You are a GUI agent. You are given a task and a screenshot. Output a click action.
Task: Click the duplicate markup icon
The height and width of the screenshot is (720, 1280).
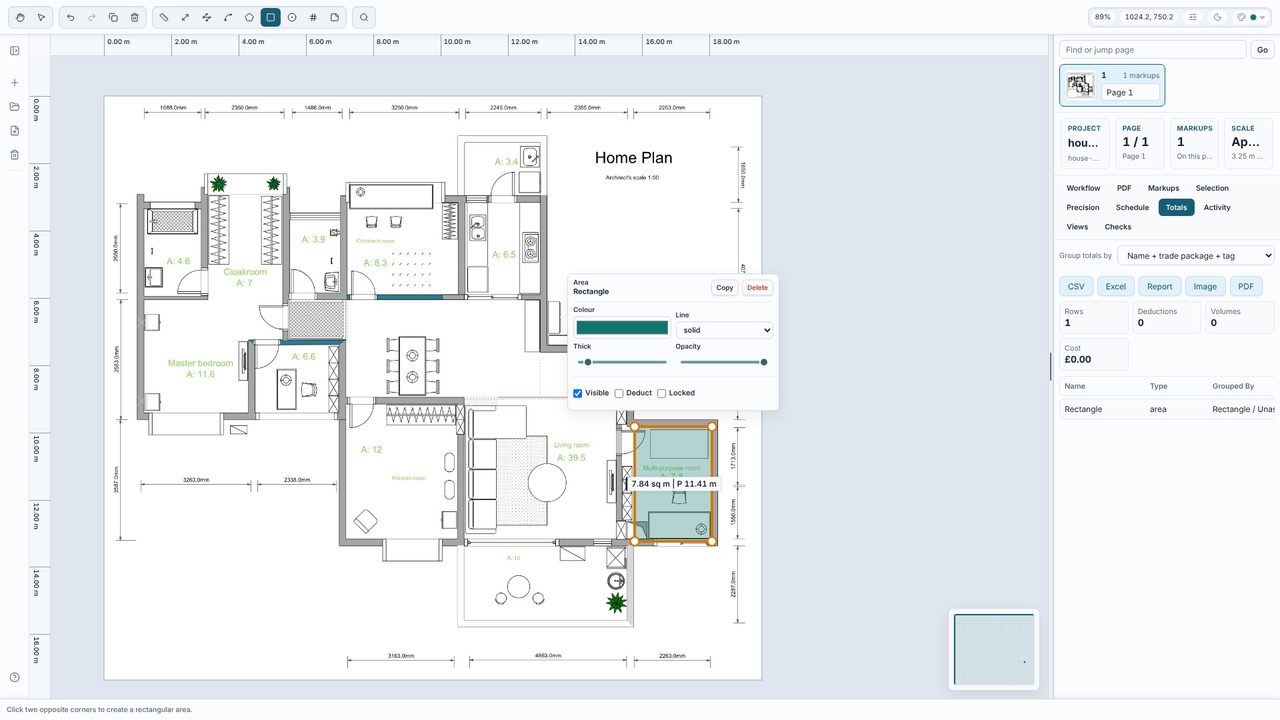pos(113,17)
